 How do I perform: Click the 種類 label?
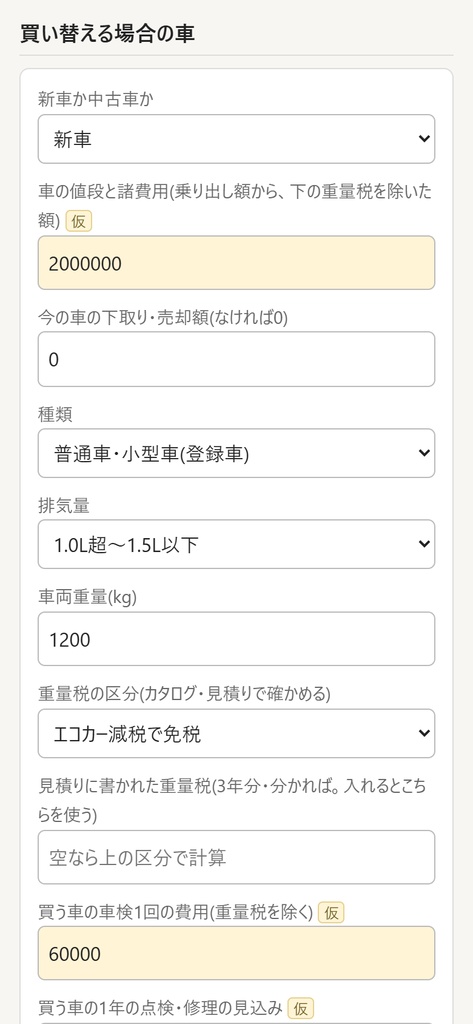click(56, 413)
